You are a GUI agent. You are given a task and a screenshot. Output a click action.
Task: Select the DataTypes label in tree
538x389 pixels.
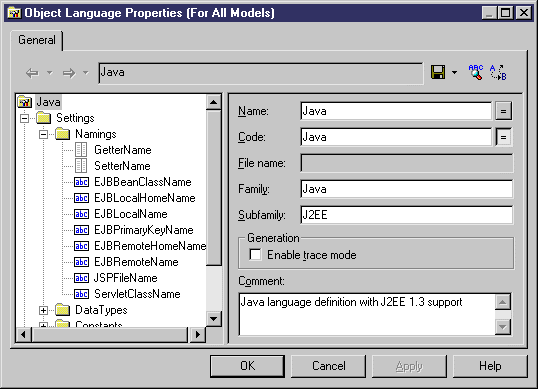pyautogui.click(x=101, y=310)
